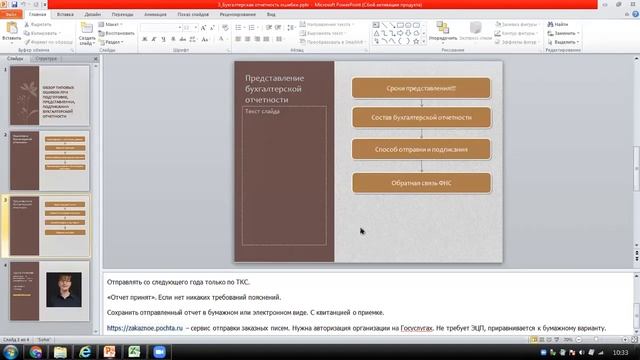The width and height of the screenshot is (640, 360).
Task: Toggle Strikethrough (abc) formatting
Action: tap(183, 39)
